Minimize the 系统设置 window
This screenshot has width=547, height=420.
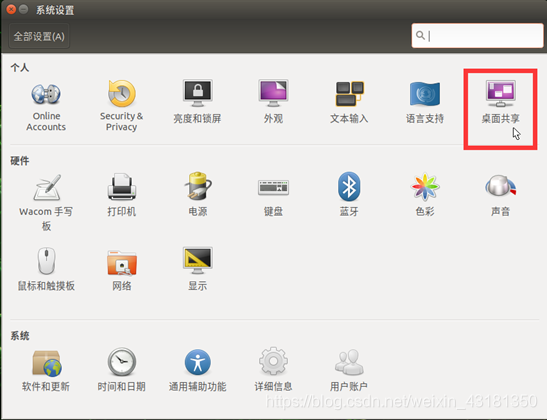24,9
